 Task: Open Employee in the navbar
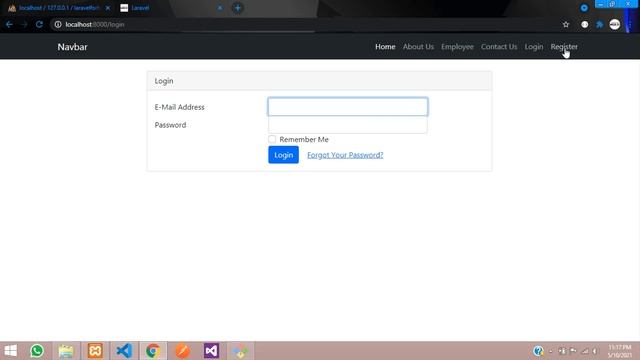(x=457, y=47)
